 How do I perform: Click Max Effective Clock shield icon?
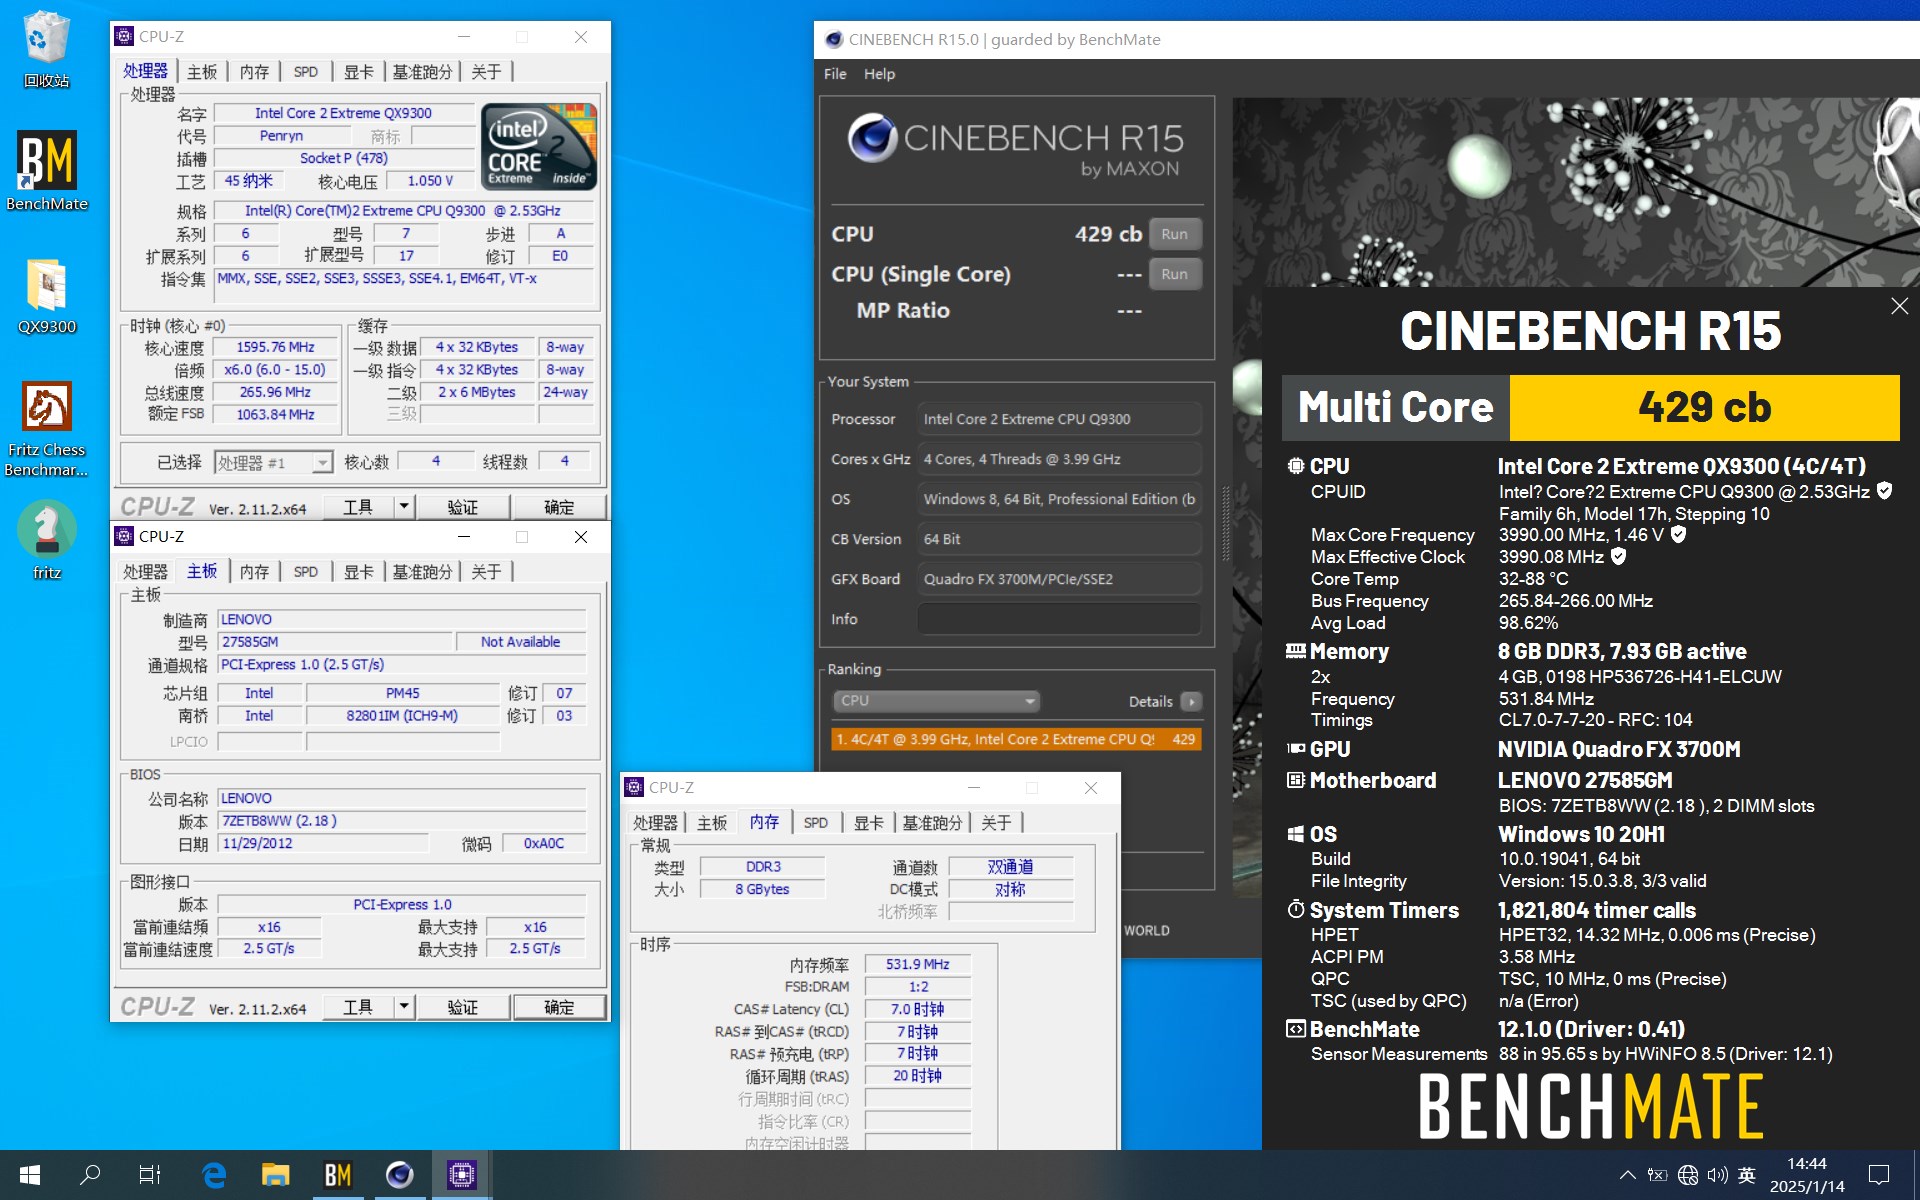[x=1618, y=556]
